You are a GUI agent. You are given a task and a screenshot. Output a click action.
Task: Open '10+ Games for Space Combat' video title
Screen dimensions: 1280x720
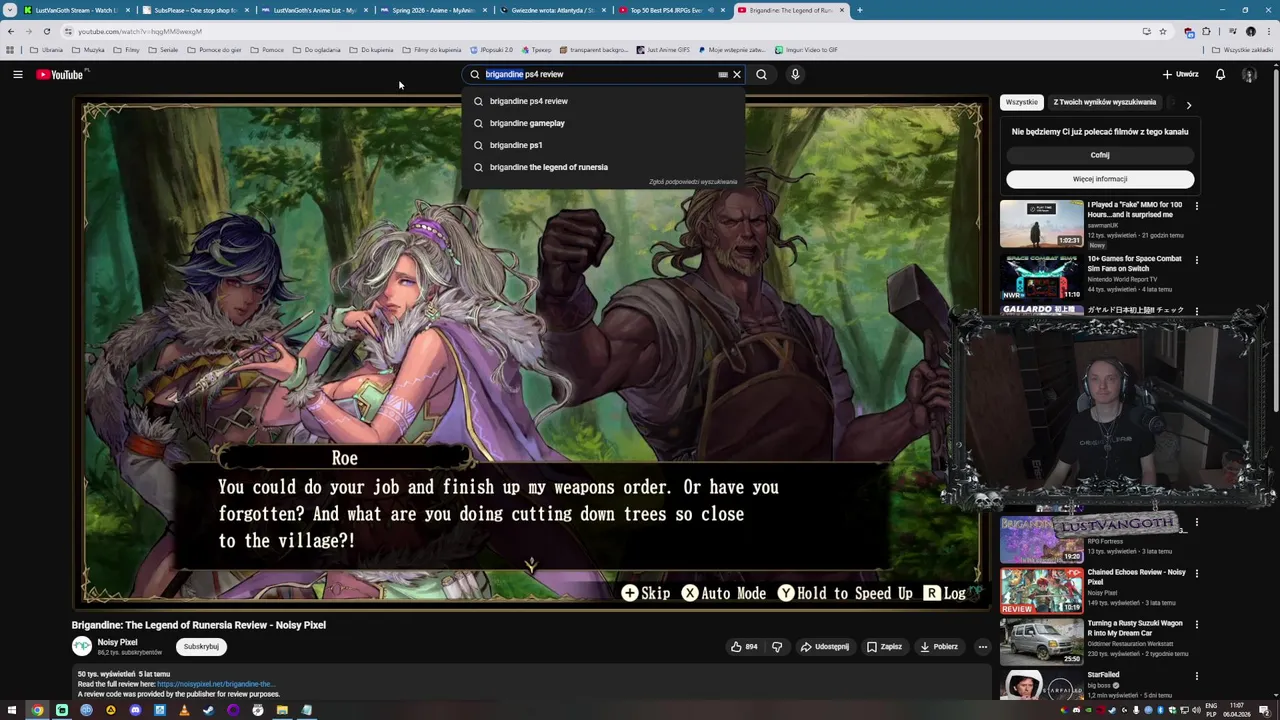[x=1134, y=263]
